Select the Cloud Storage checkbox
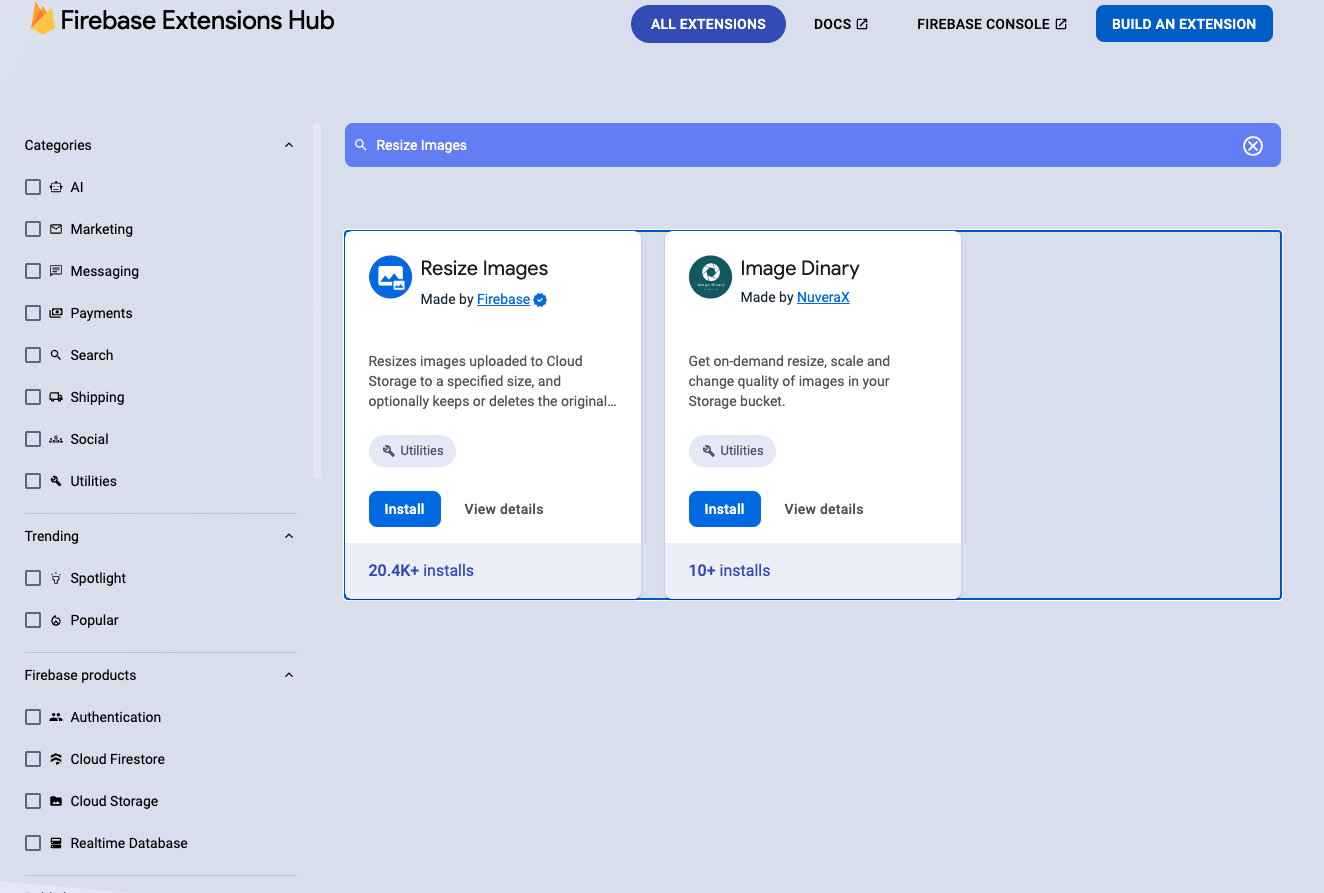1324x893 pixels. tap(33, 801)
